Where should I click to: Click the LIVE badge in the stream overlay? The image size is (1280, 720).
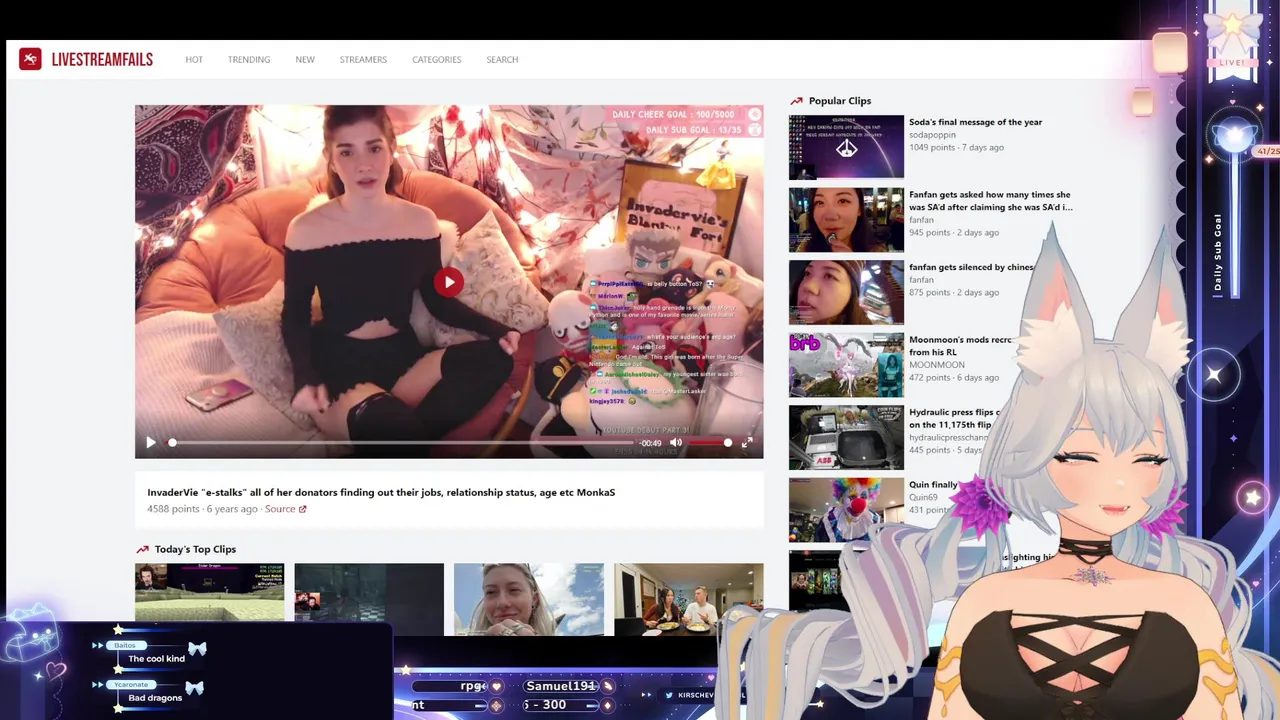coord(1232,62)
